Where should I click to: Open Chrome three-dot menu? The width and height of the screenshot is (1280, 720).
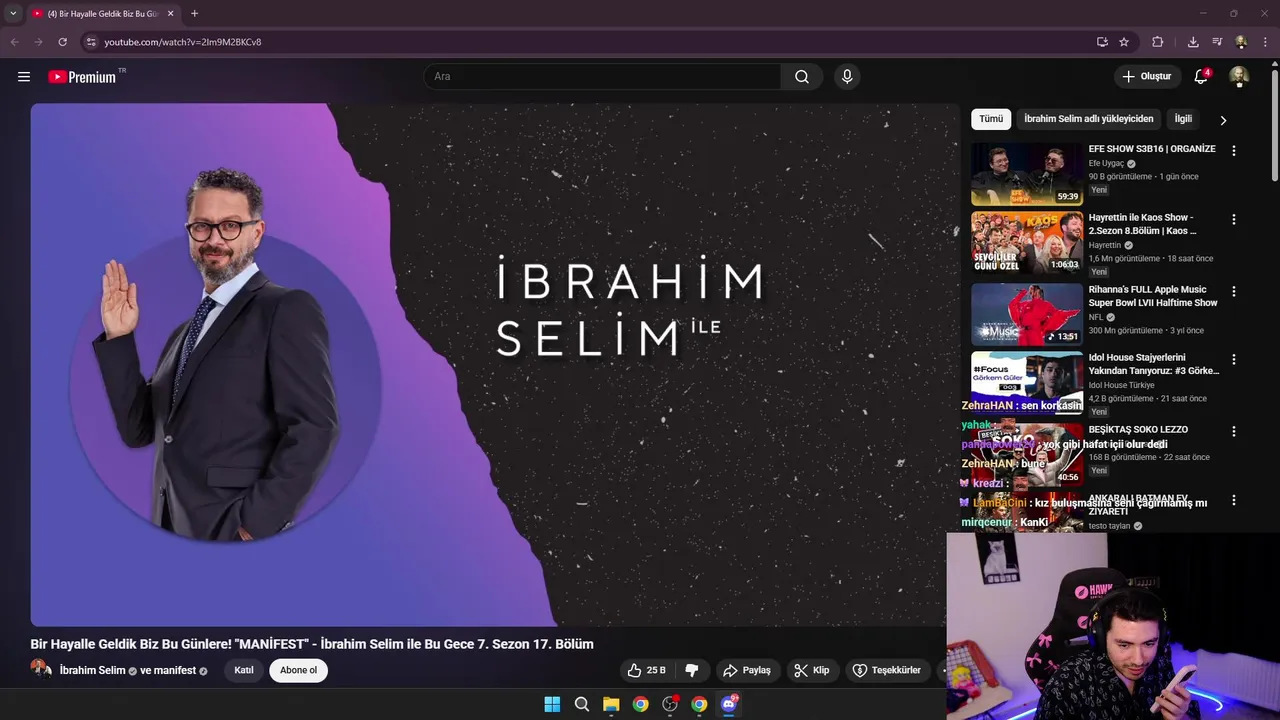tap(1266, 42)
